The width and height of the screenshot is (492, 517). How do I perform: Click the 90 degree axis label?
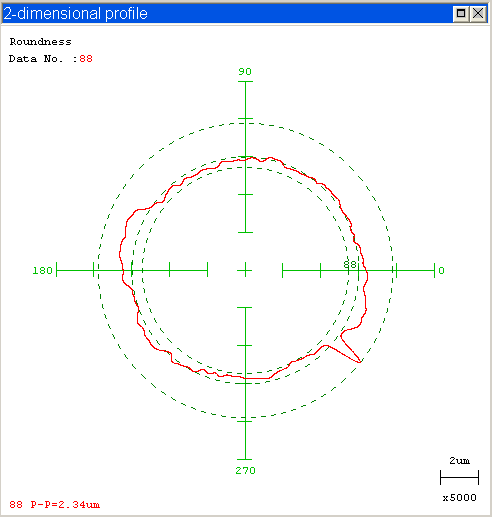[245, 71]
